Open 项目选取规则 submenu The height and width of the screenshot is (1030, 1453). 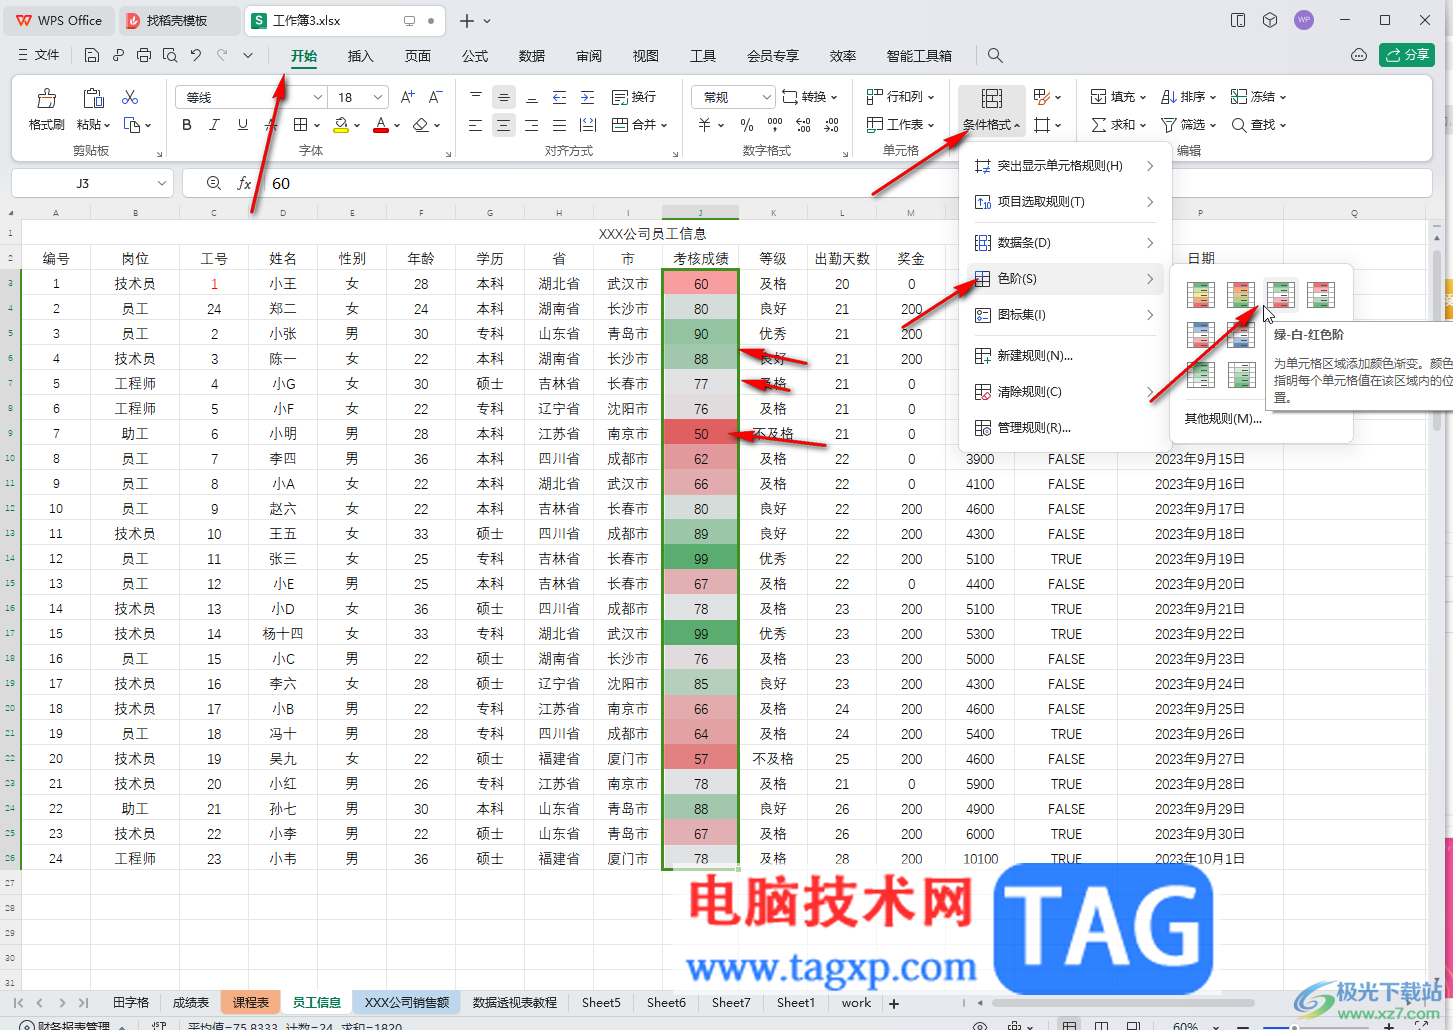[1065, 202]
